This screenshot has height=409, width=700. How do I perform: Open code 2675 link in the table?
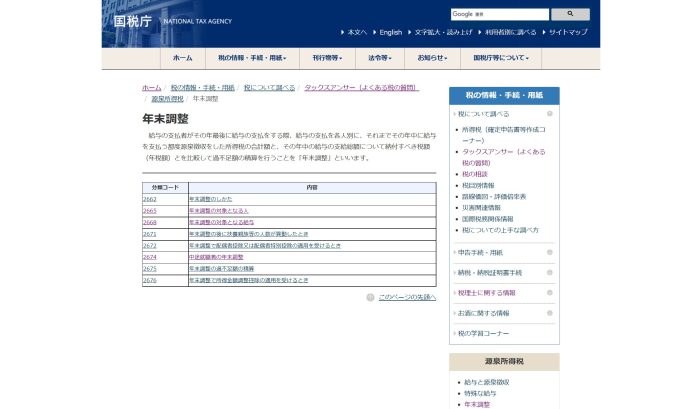pos(150,269)
